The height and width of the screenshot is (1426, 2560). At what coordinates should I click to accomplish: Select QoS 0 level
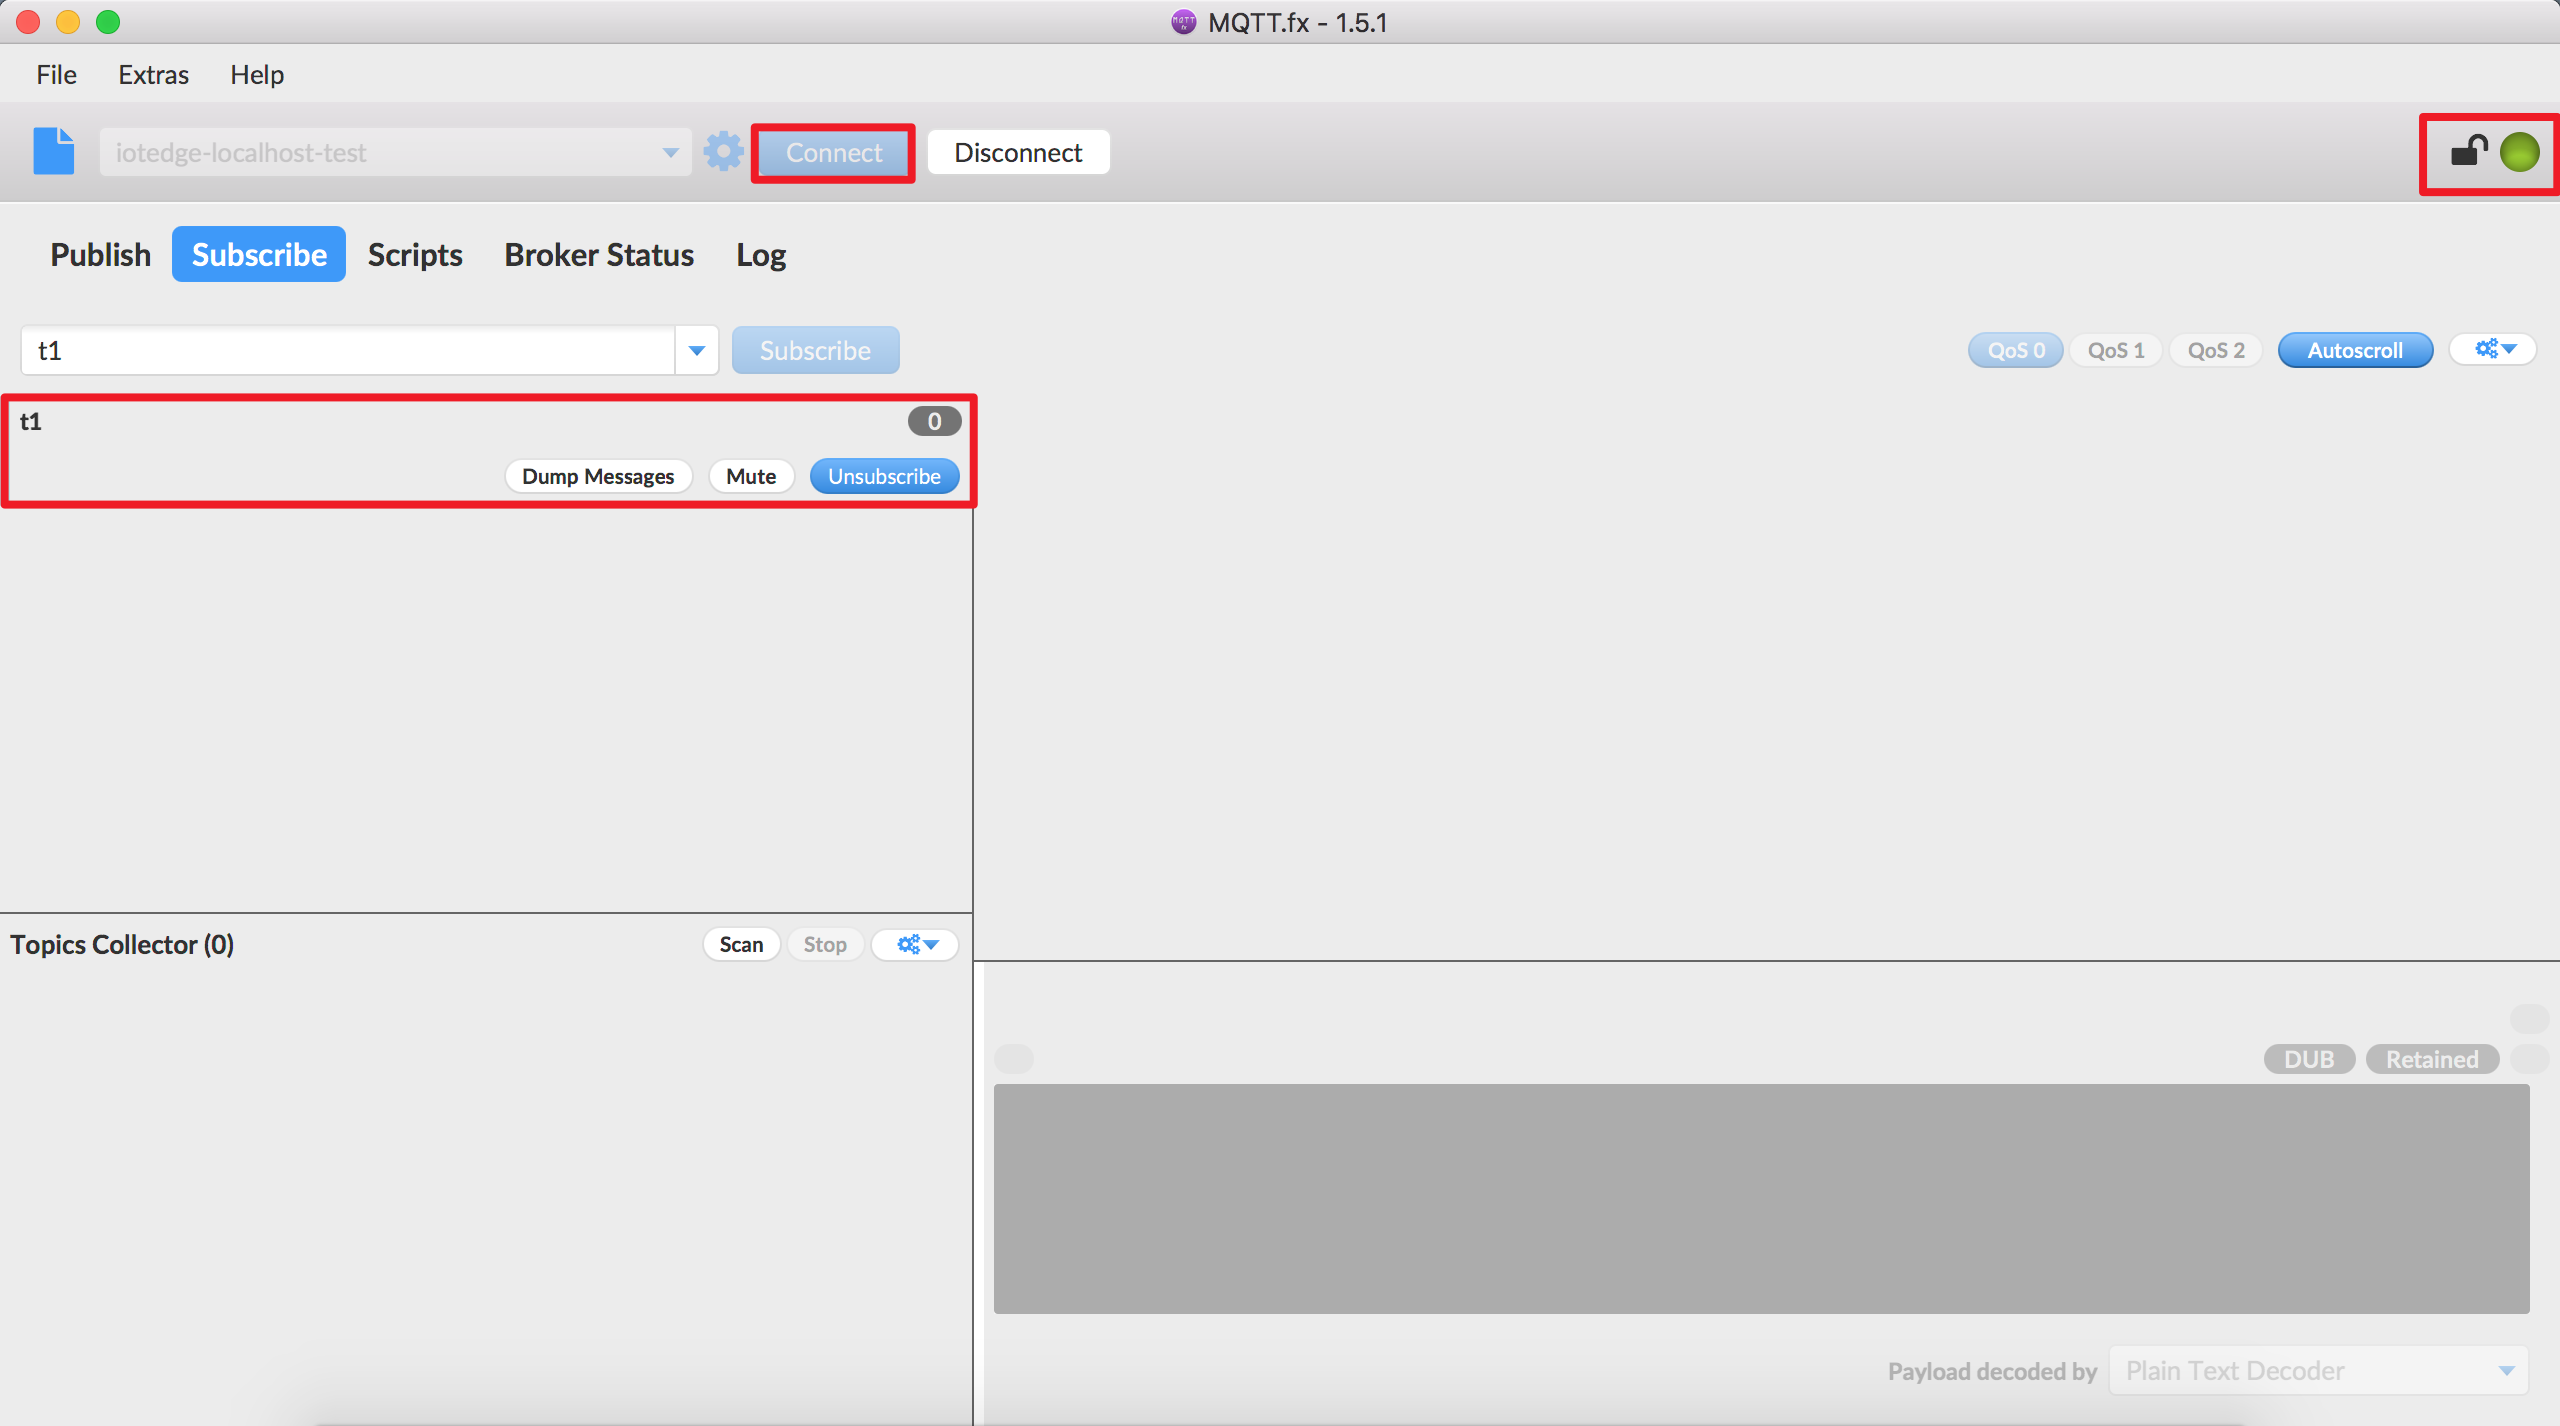click(2015, 350)
